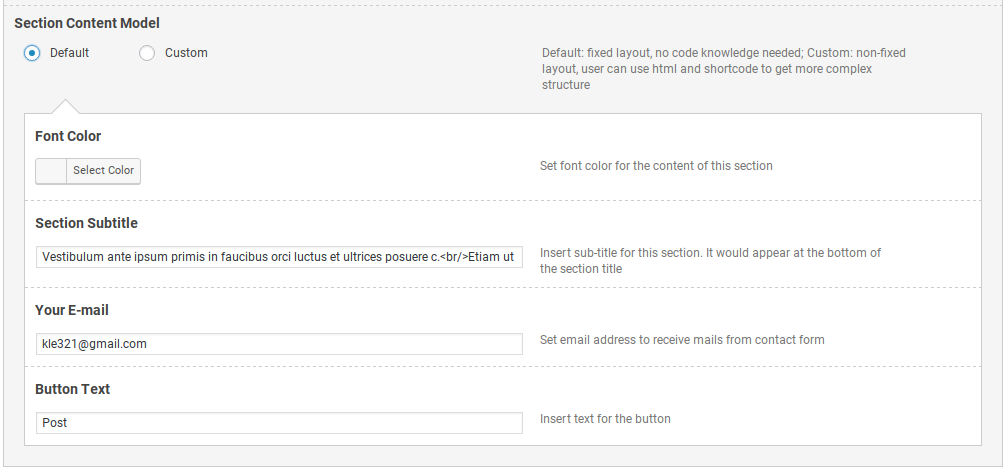1006x470 pixels.
Task: Focus the Your E-mail input field
Action: (x=279, y=344)
